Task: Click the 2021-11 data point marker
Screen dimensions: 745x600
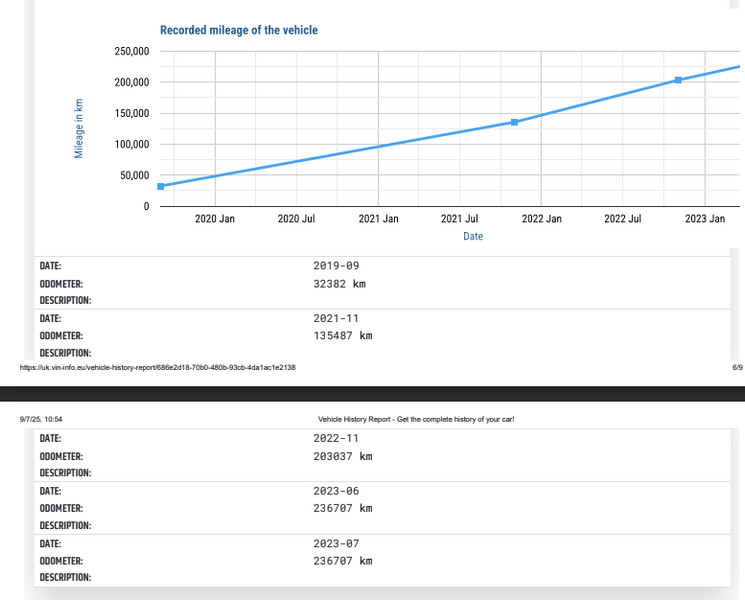Action: [514, 122]
